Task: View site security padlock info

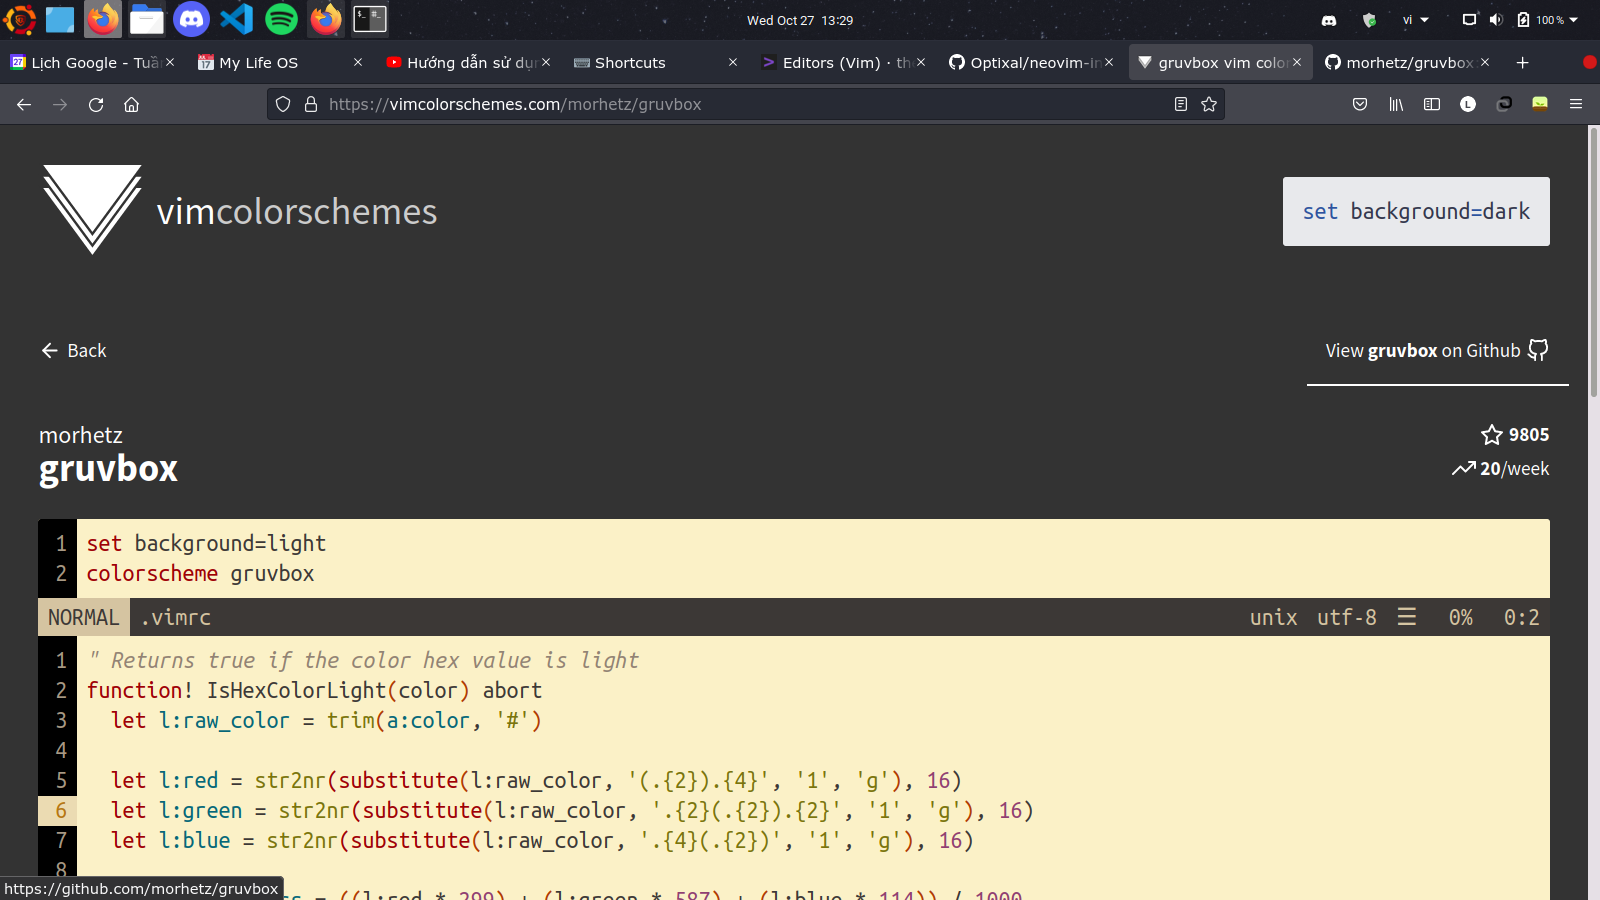Action: tap(311, 104)
